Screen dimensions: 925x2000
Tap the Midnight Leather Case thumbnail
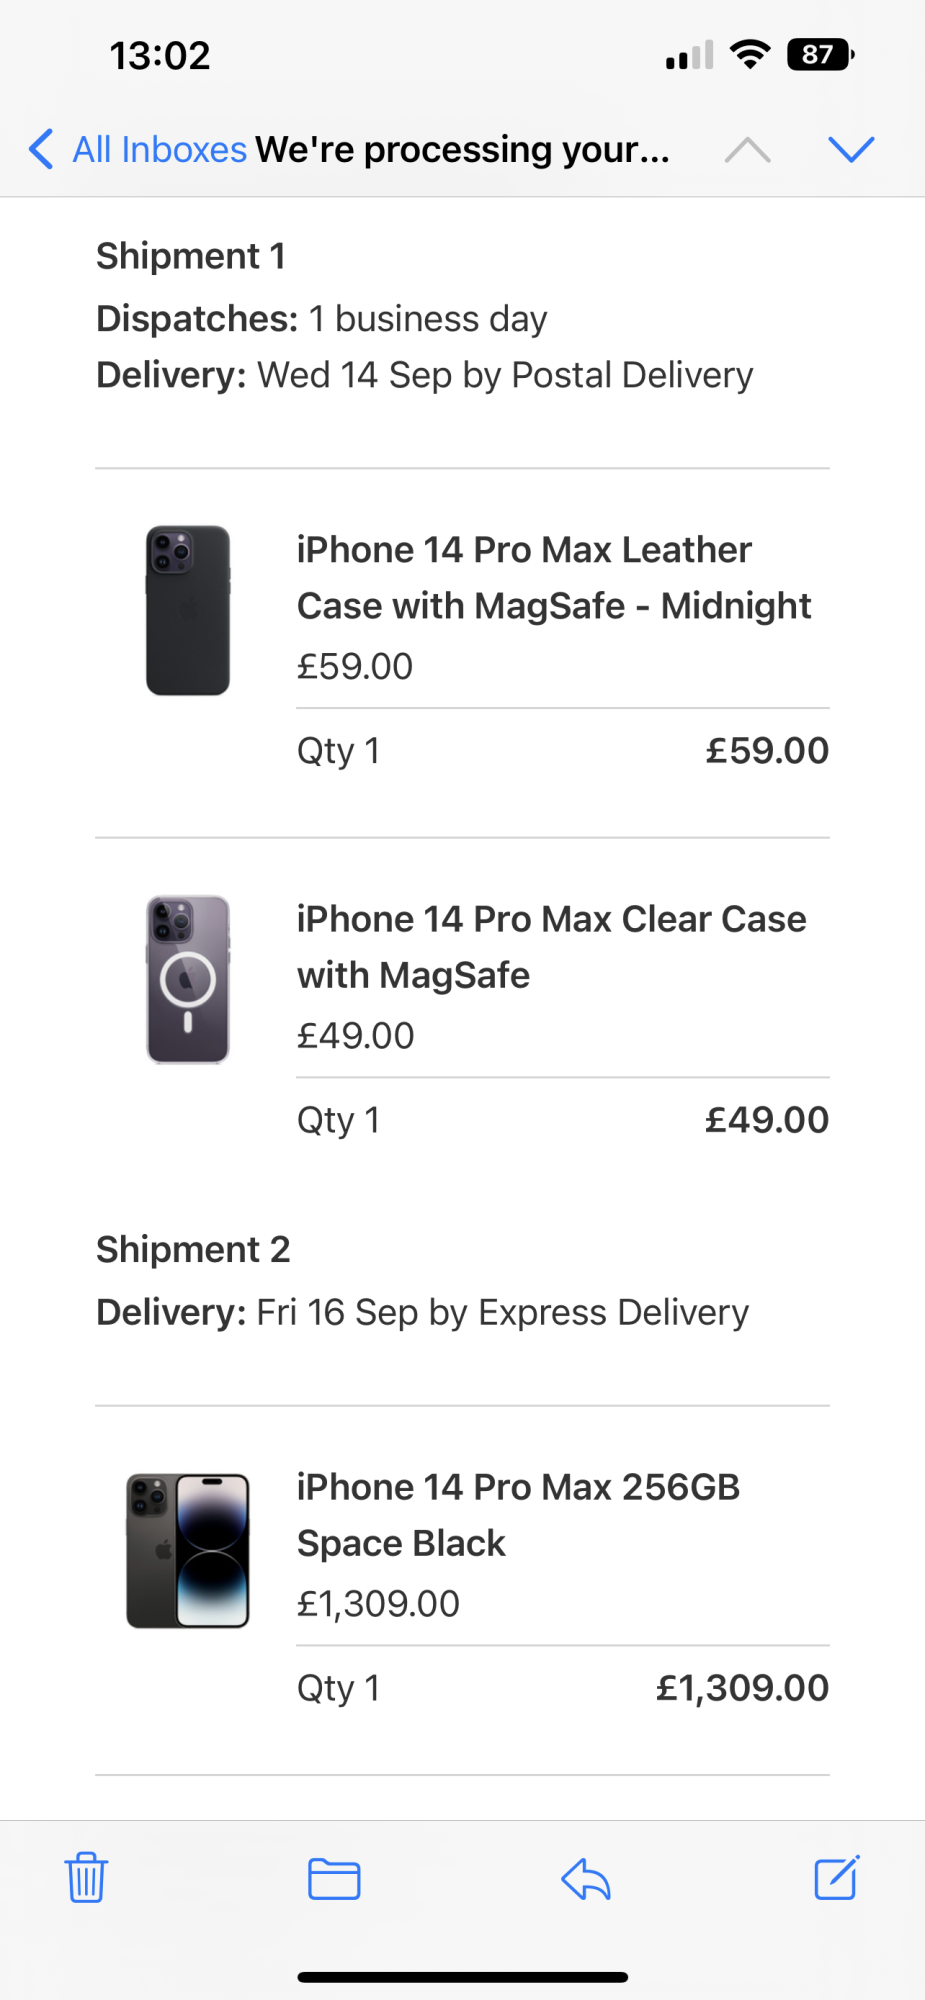coord(188,610)
